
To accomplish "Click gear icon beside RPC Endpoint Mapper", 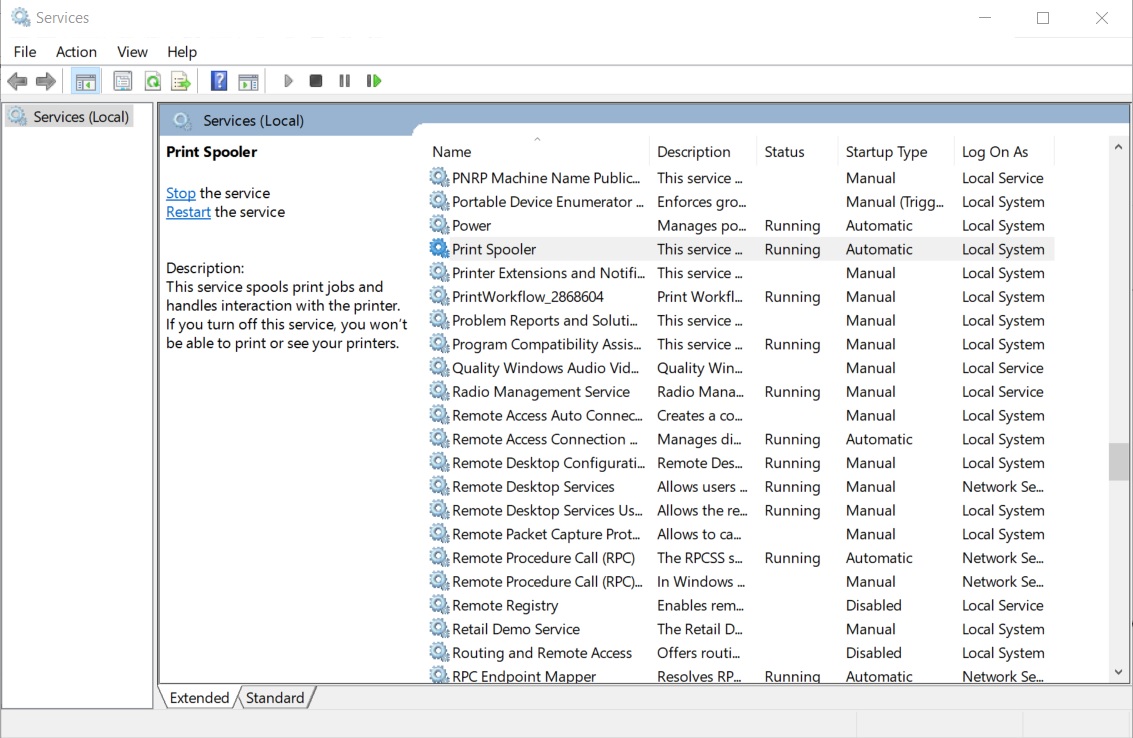I will [439, 675].
